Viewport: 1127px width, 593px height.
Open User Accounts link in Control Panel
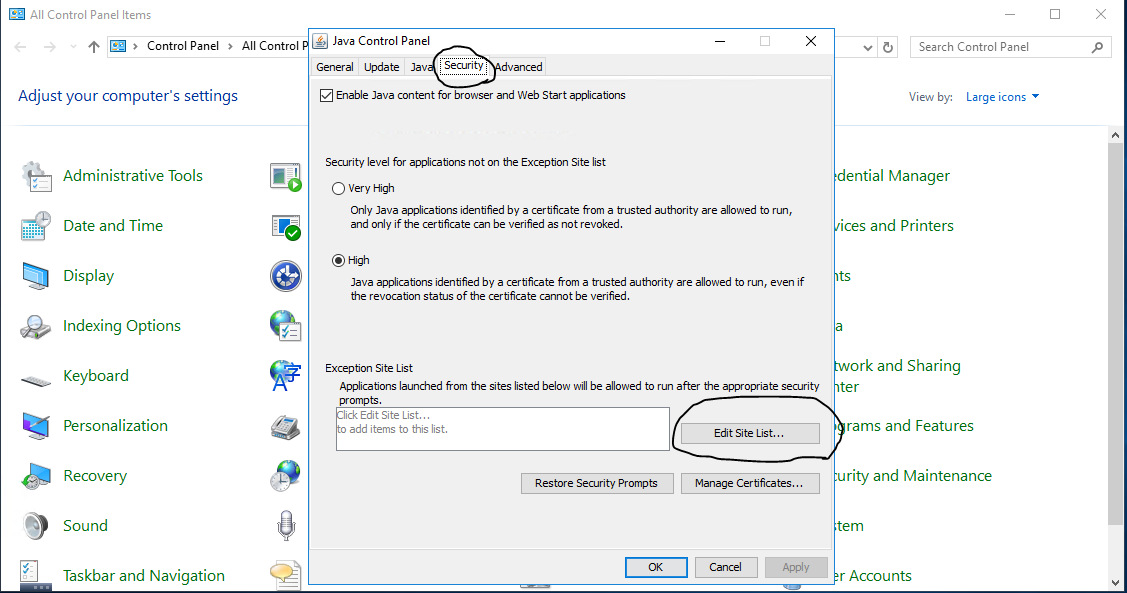pyautogui.click(x=873, y=576)
